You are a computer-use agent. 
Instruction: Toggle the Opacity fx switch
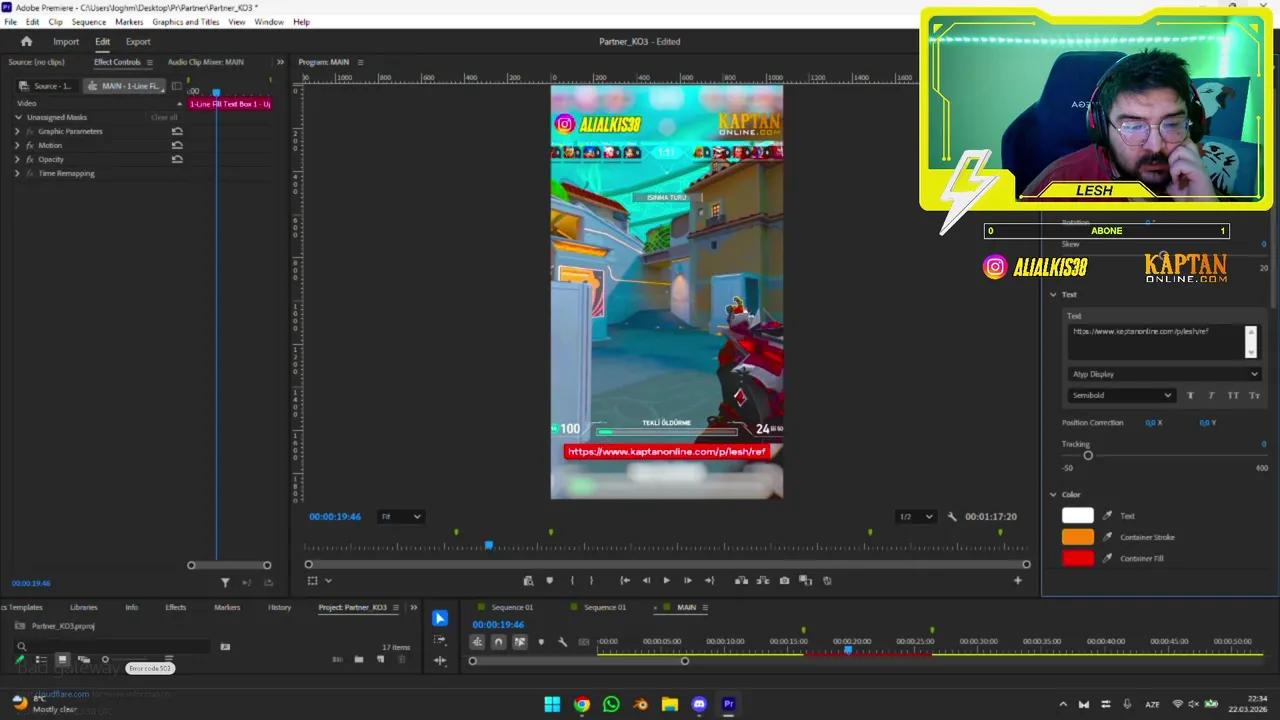[30, 159]
